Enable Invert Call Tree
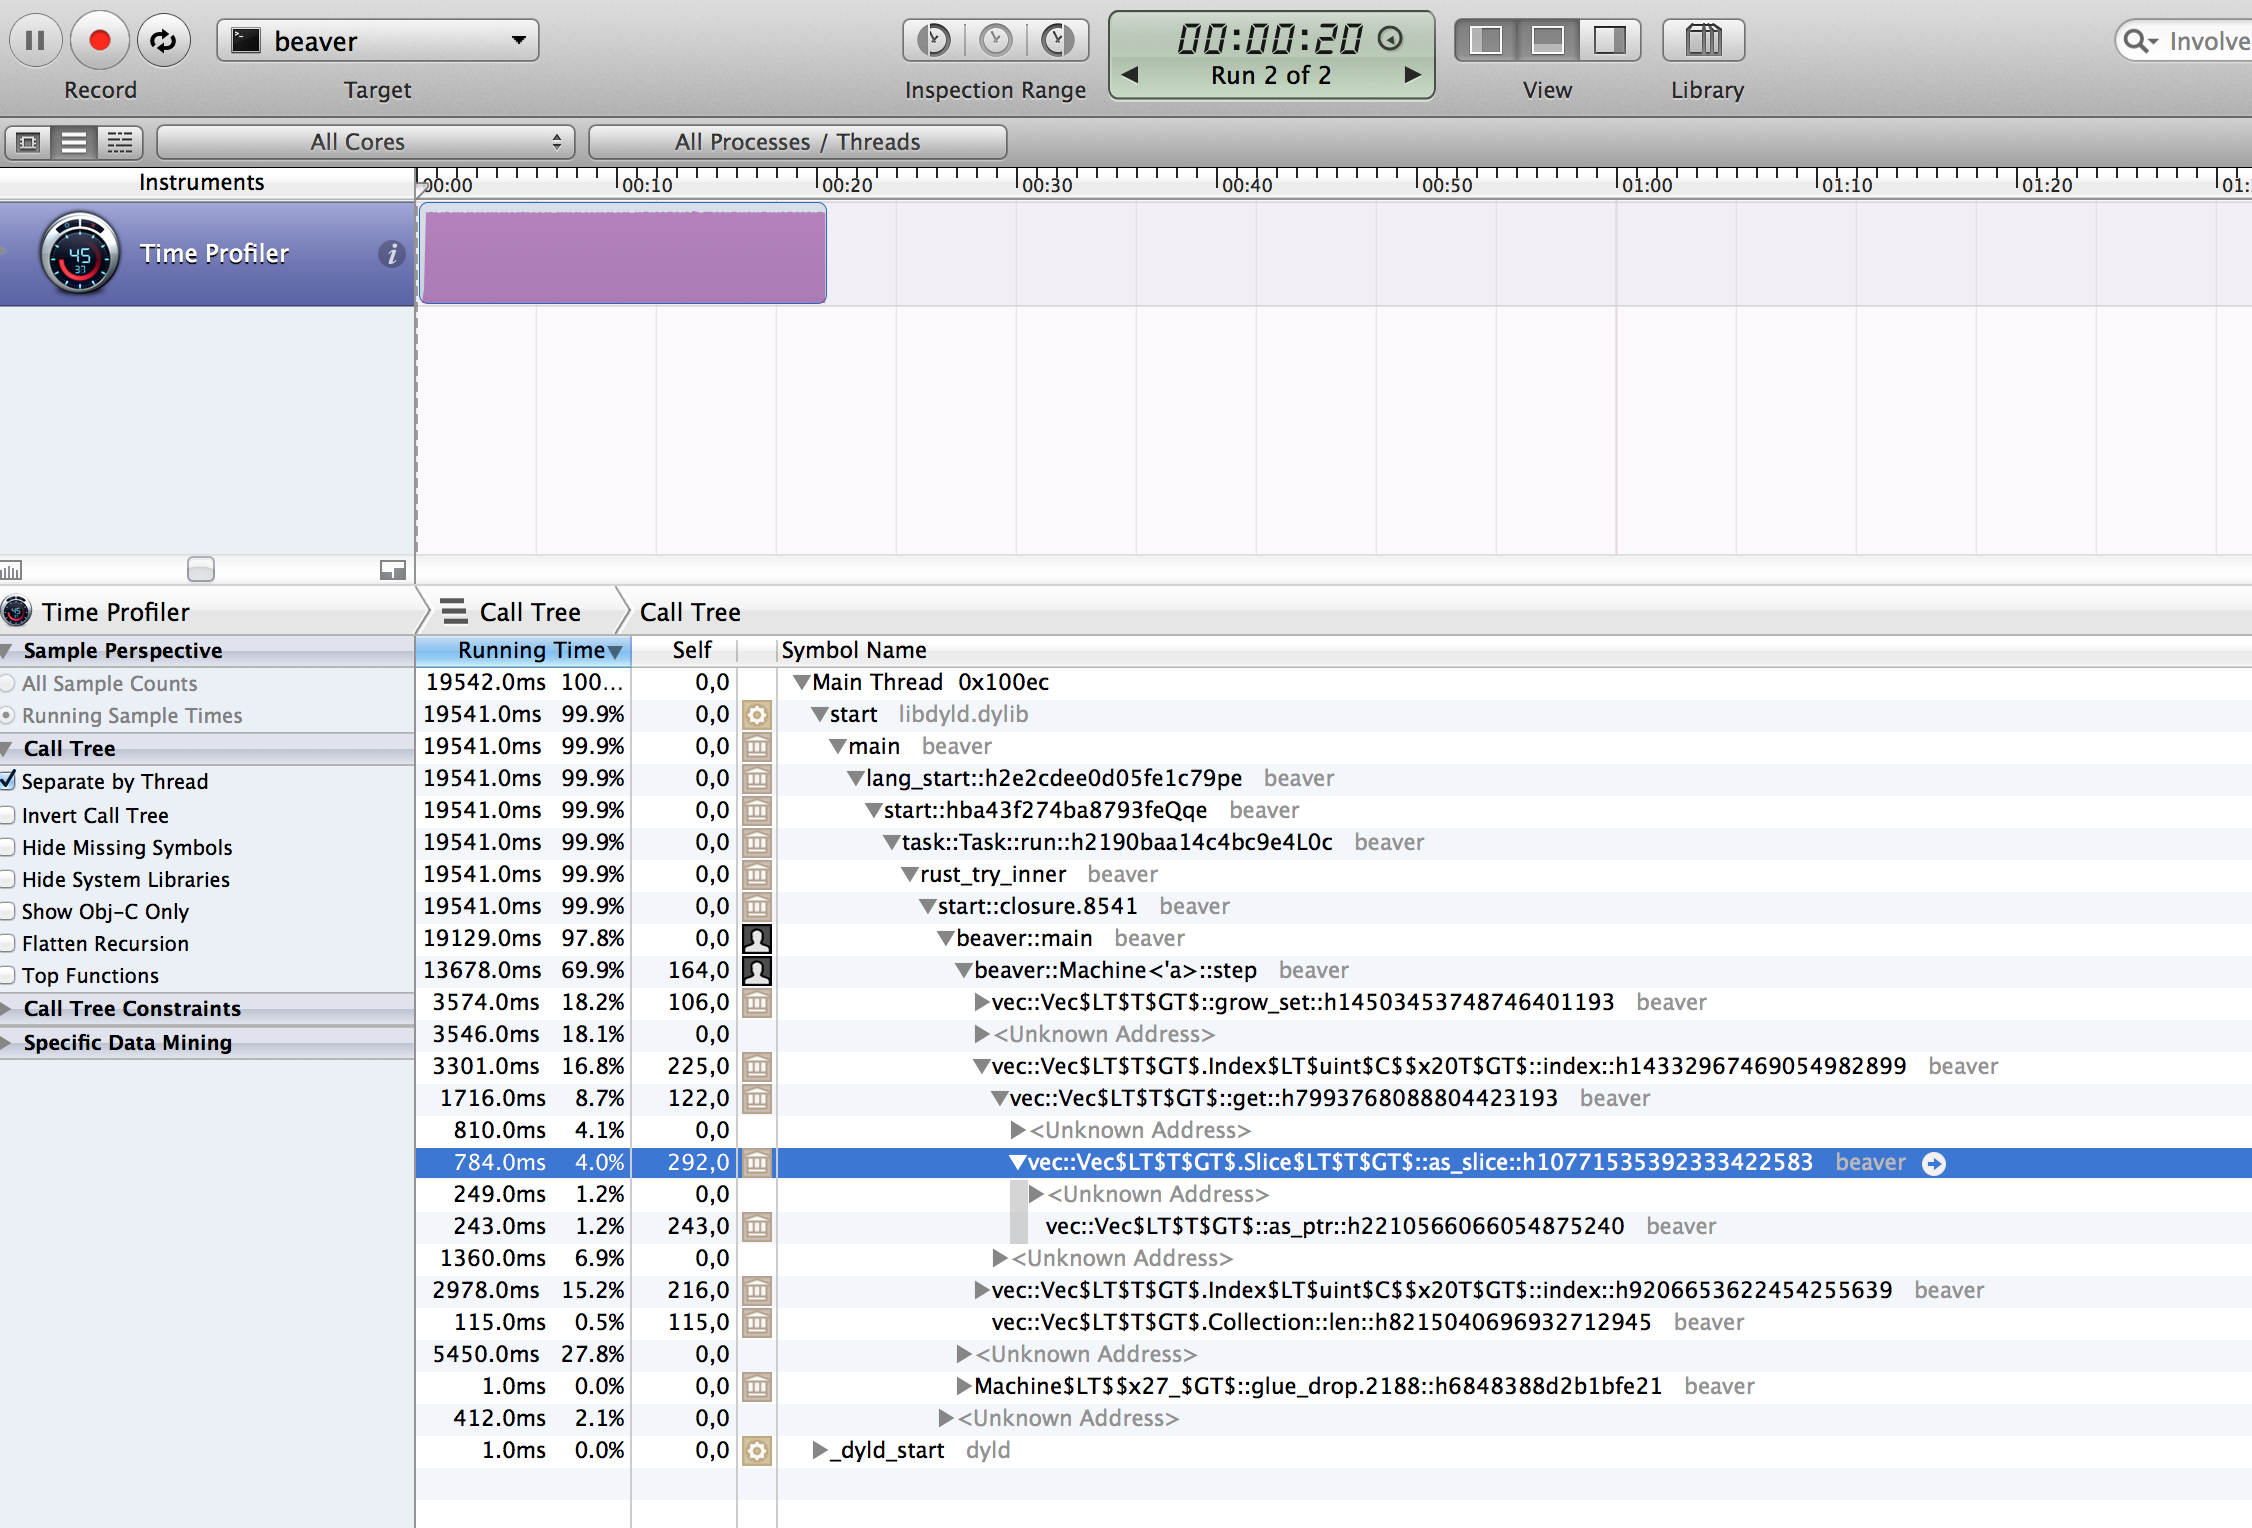Image resolution: width=2252 pixels, height=1528 pixels. click(8, 815)
